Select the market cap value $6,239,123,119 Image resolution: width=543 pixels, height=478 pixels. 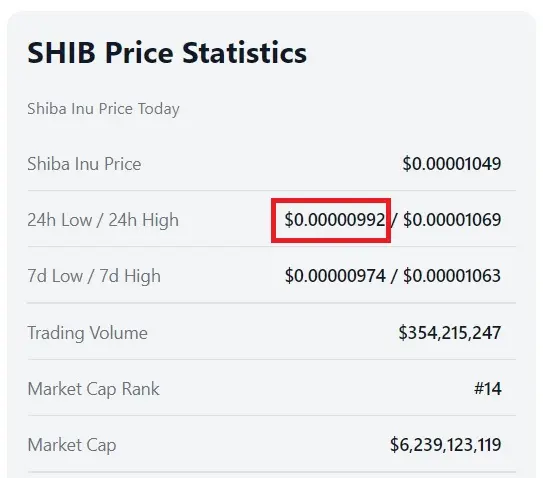[445, 445]
